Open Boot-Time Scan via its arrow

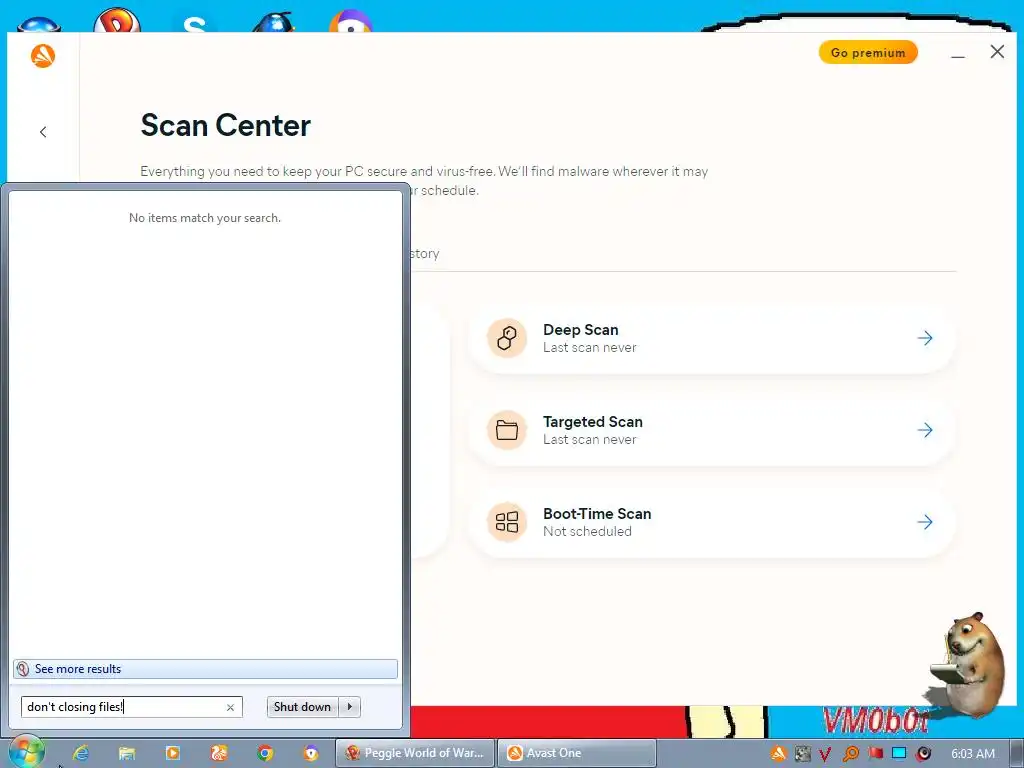click(x=925, y=522)
